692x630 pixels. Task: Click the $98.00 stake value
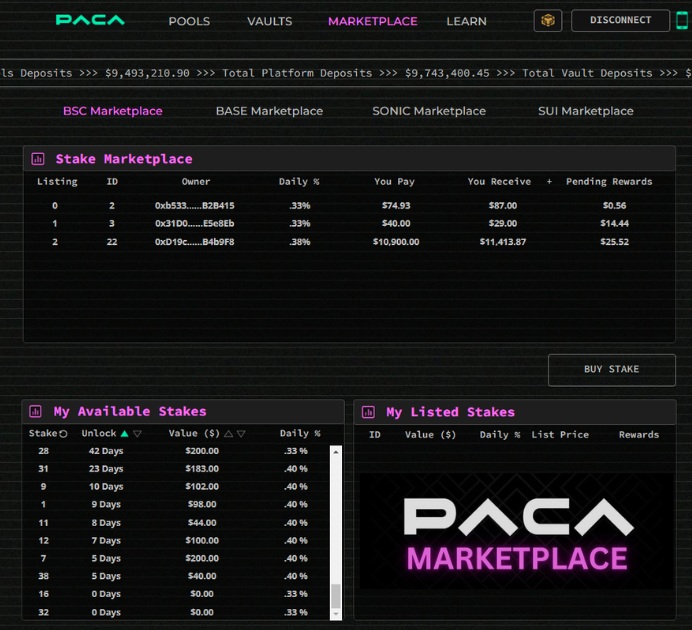[x=202, y=504]
